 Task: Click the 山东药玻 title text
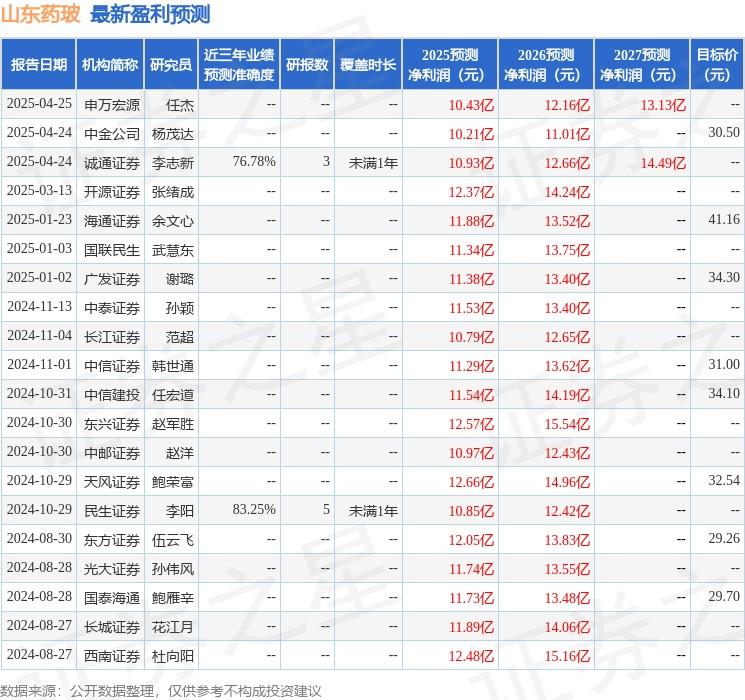coord(40,15)
